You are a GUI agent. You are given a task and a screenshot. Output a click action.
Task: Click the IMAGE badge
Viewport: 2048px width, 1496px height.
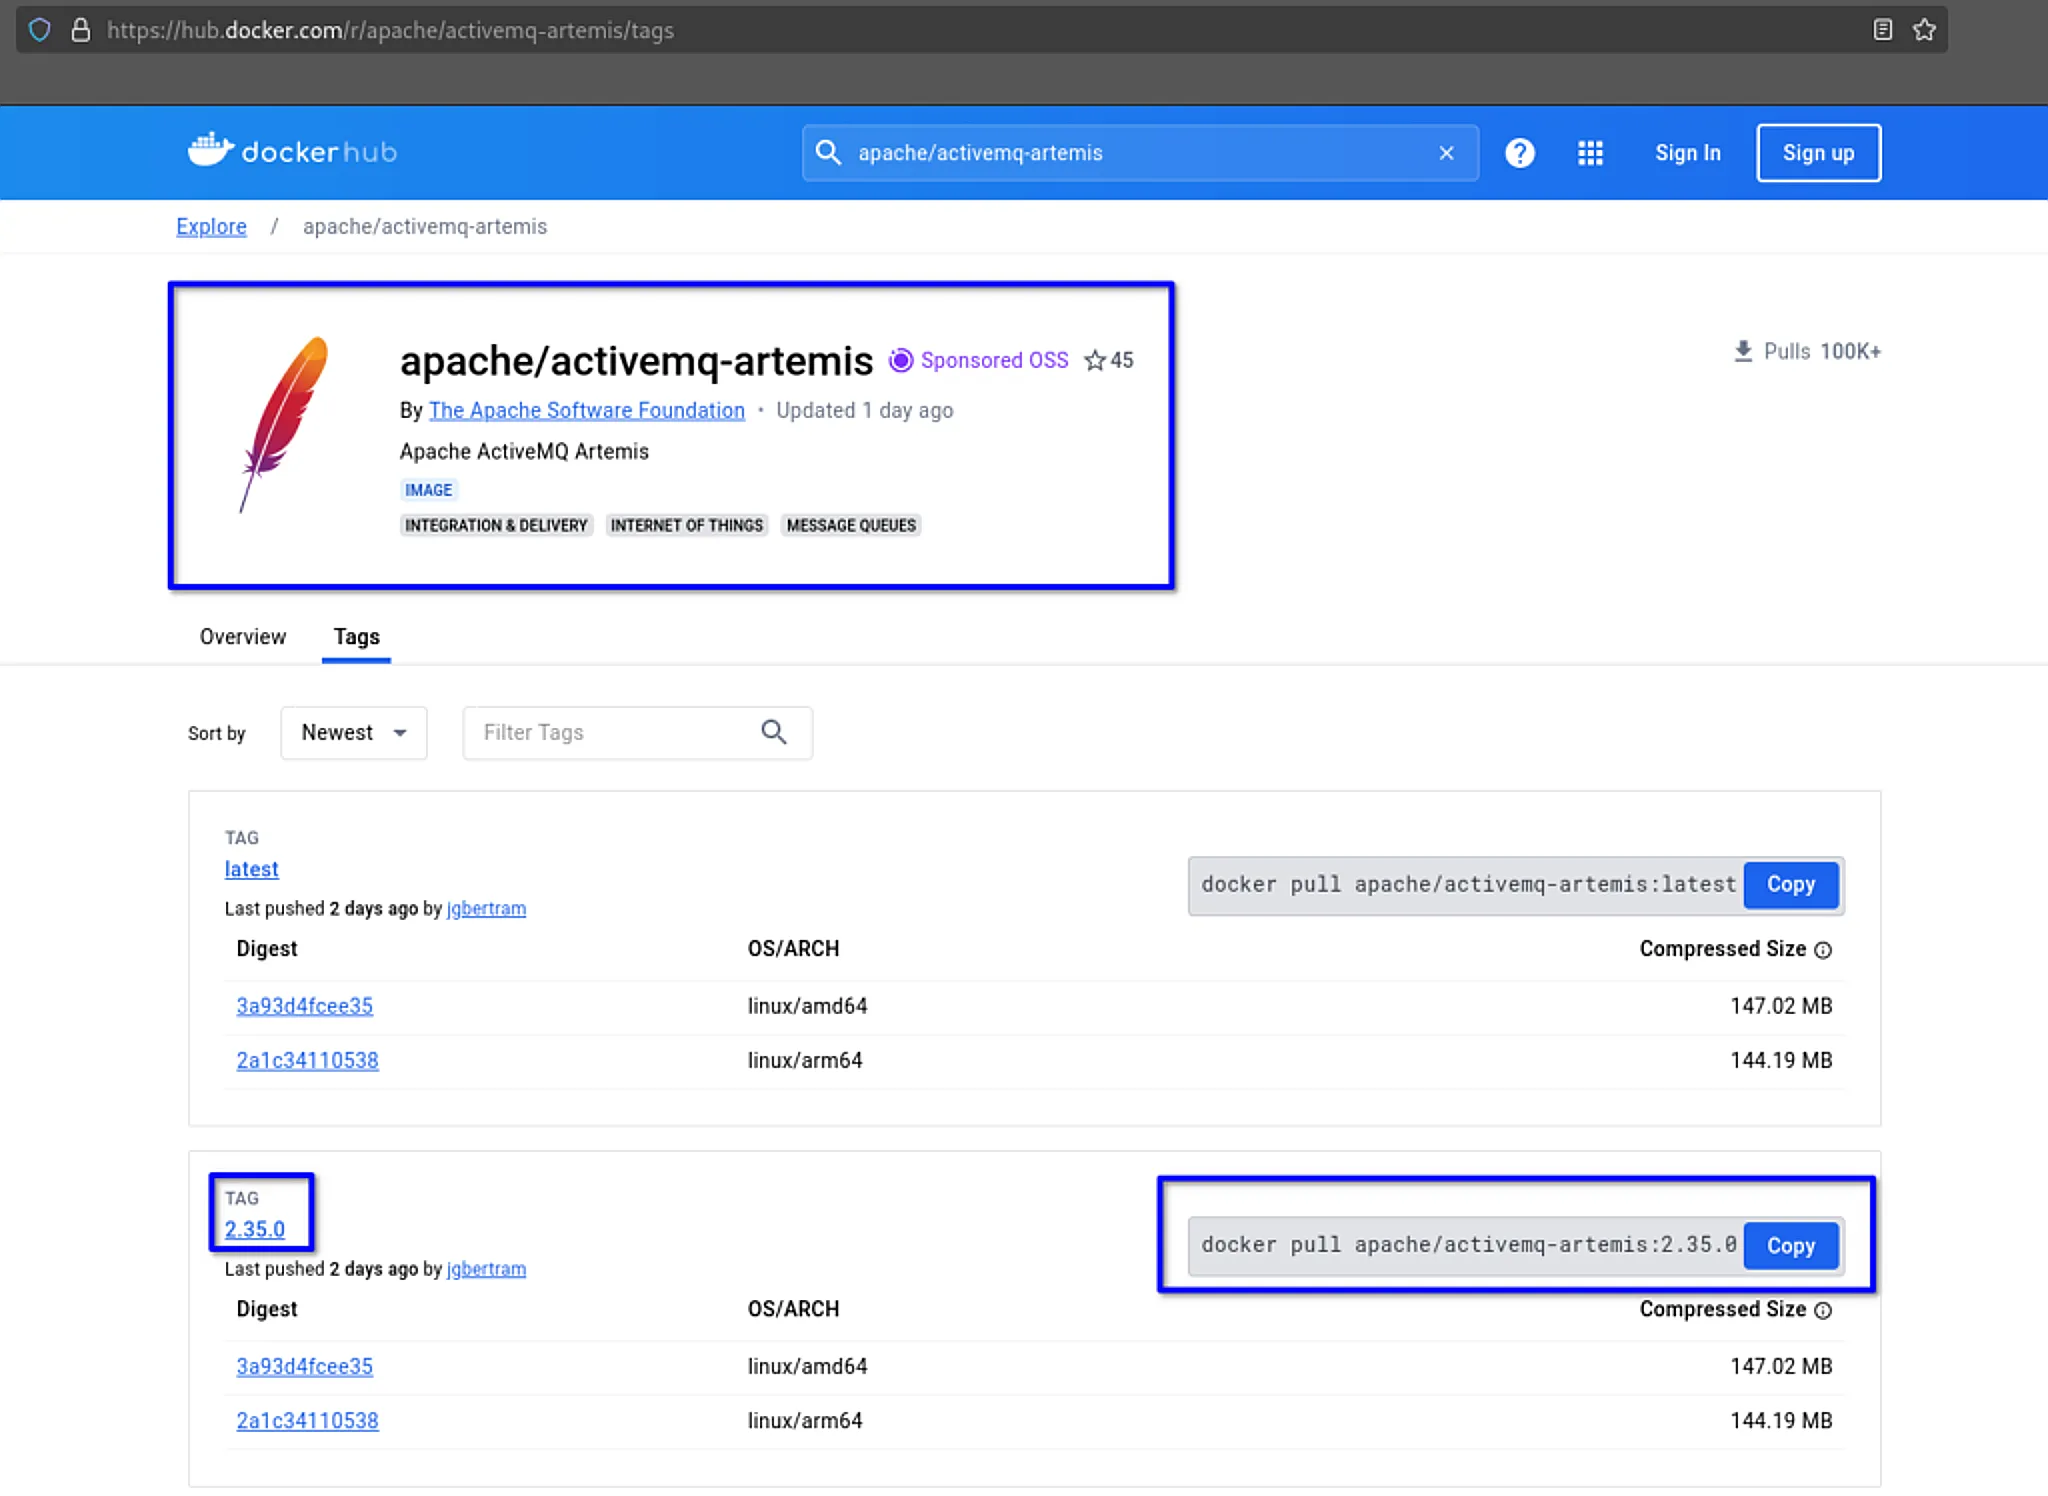coord(428,490)
